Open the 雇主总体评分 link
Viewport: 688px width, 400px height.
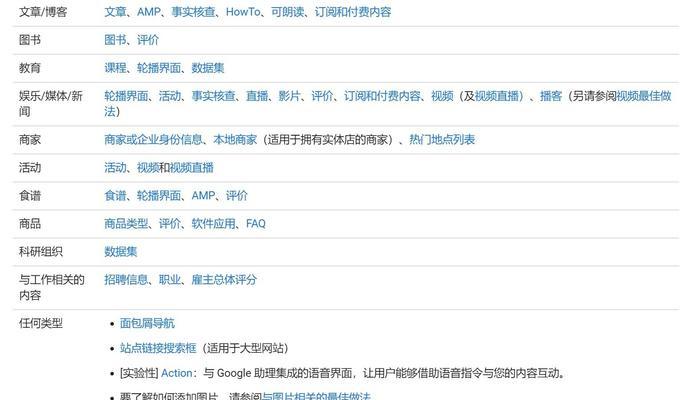click(224, 280)
